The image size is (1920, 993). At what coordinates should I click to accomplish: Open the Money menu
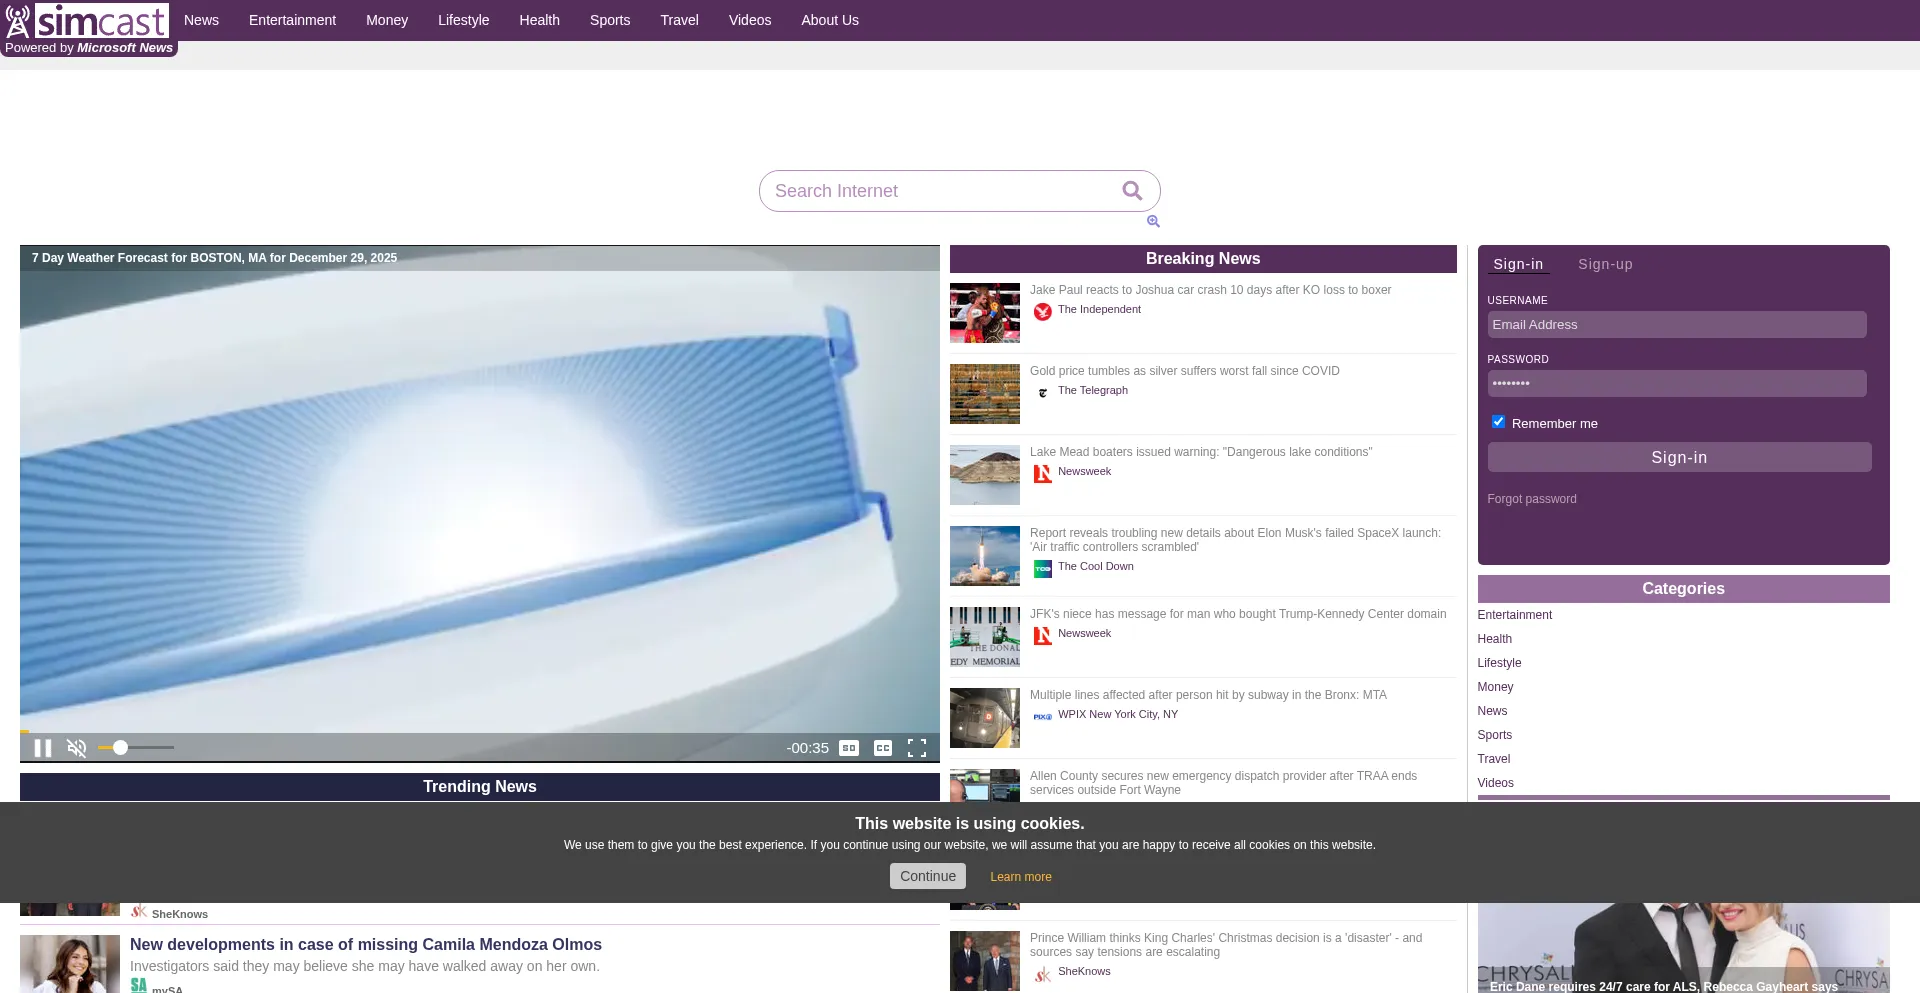(x=387, y=20)
